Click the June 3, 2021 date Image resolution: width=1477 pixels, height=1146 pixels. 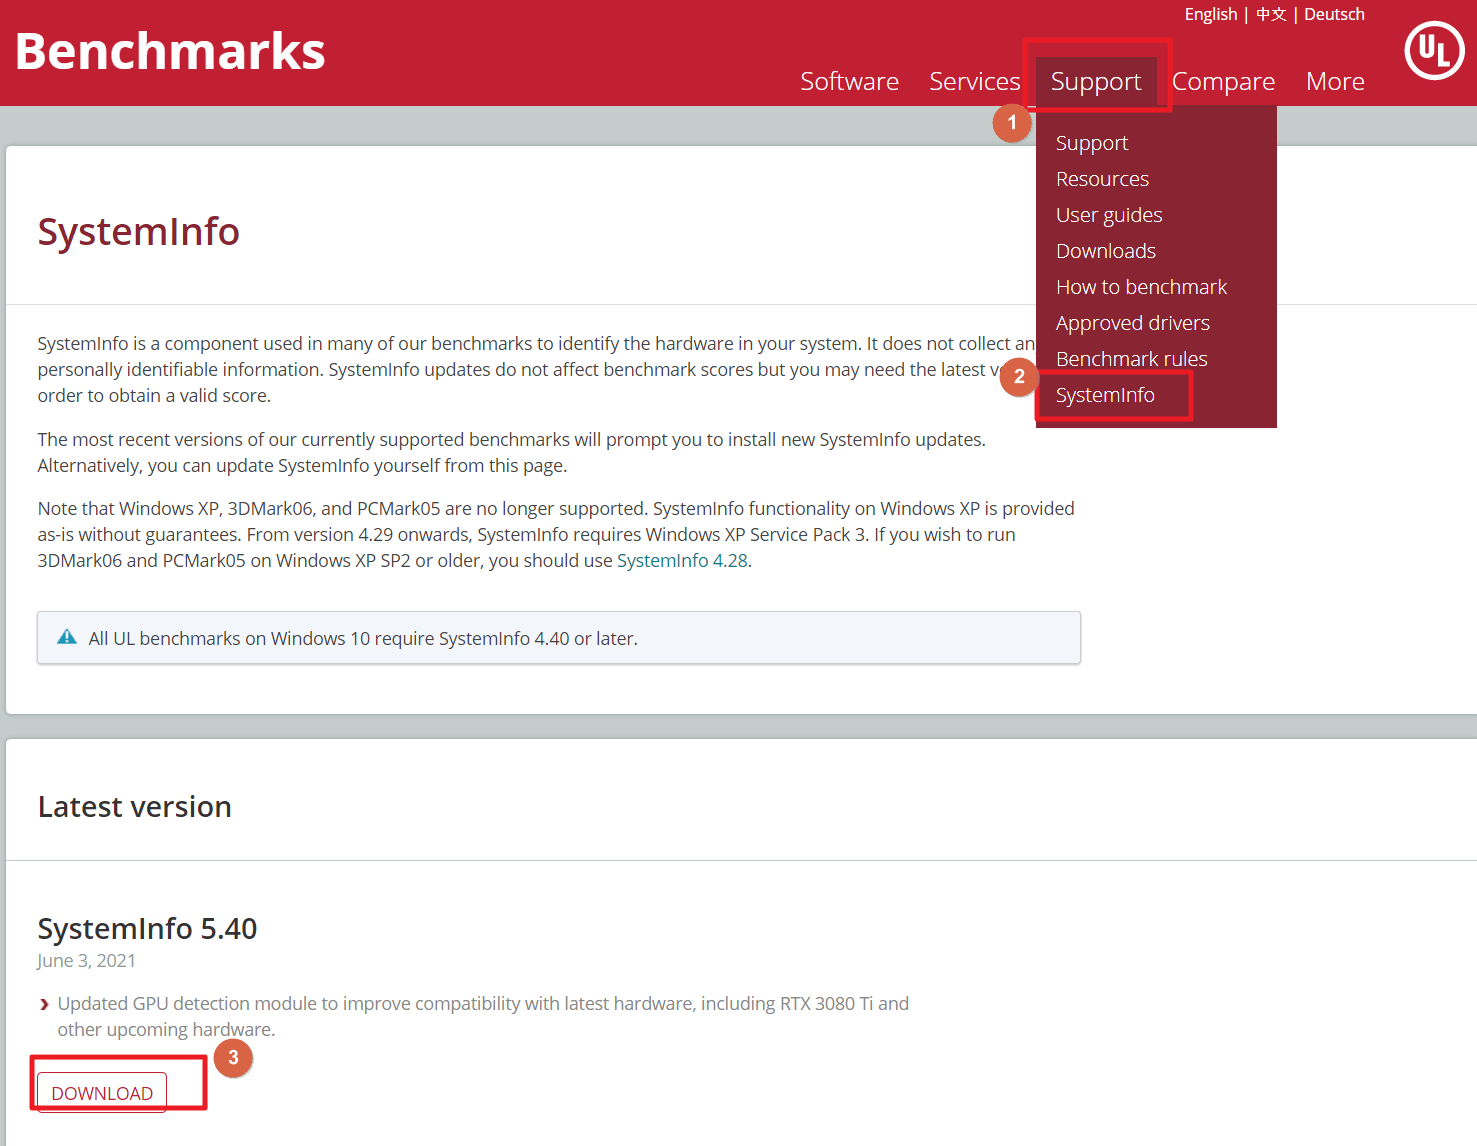click(x=86, y=960)
